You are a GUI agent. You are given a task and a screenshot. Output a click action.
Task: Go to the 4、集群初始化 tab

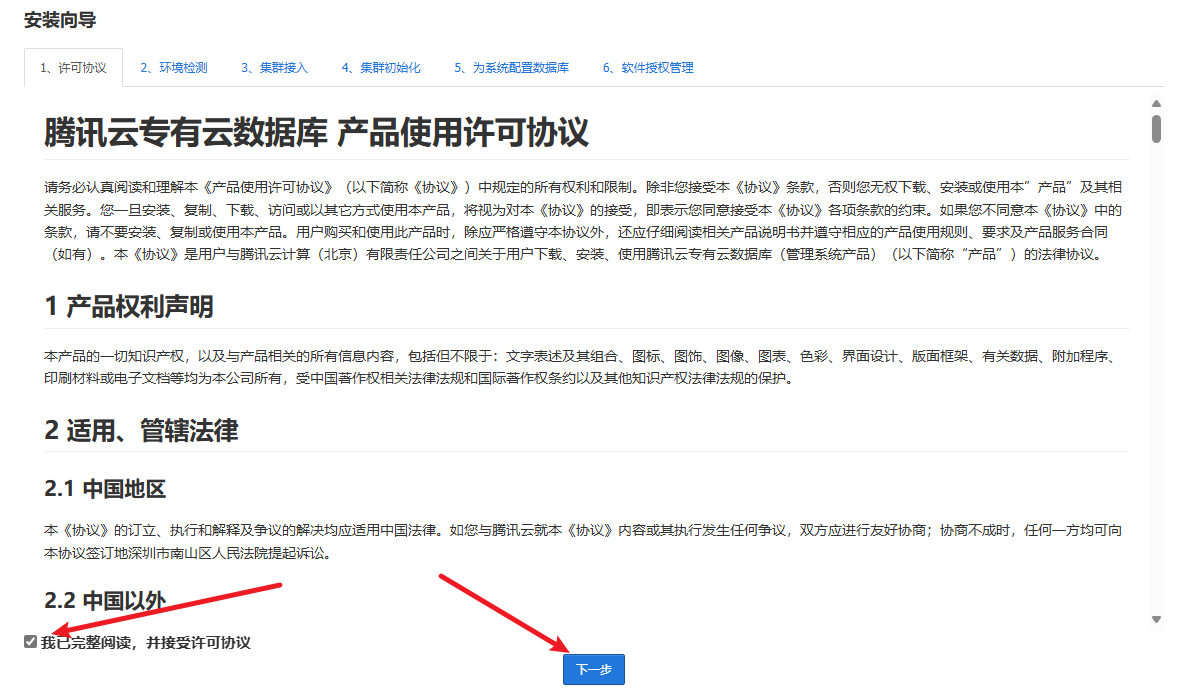tap(381, 68)
